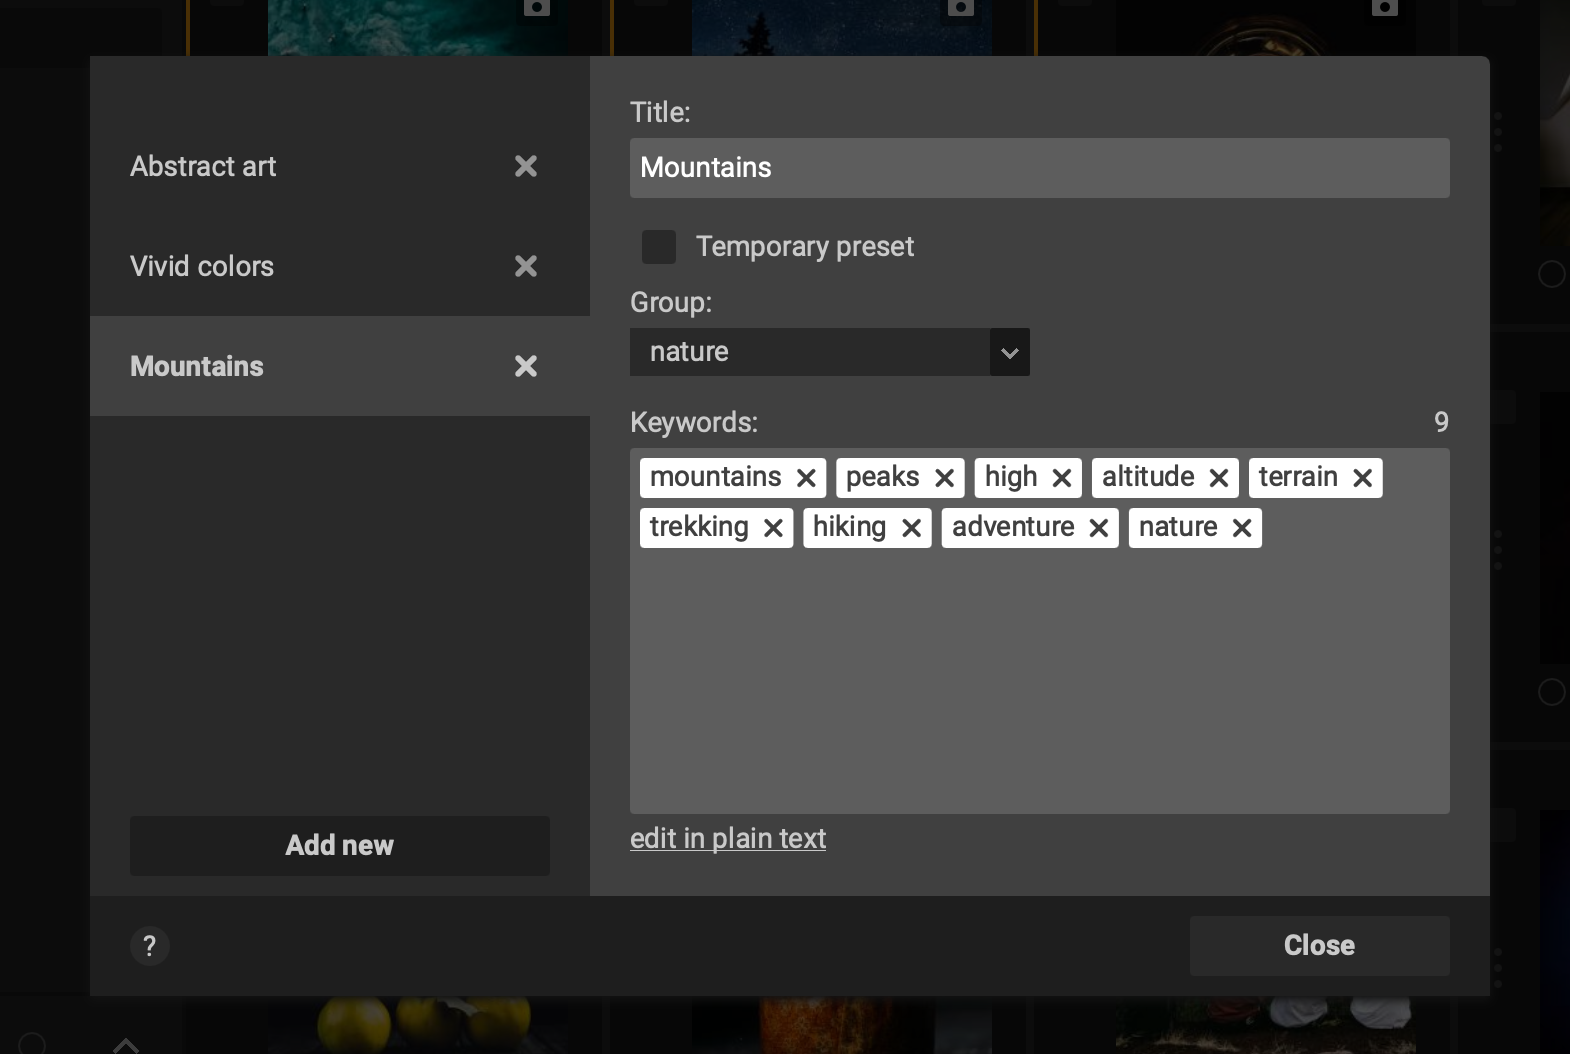1570x1054 pixels.
Task: Remove the altitude keyword tag
Action: 1218,478
